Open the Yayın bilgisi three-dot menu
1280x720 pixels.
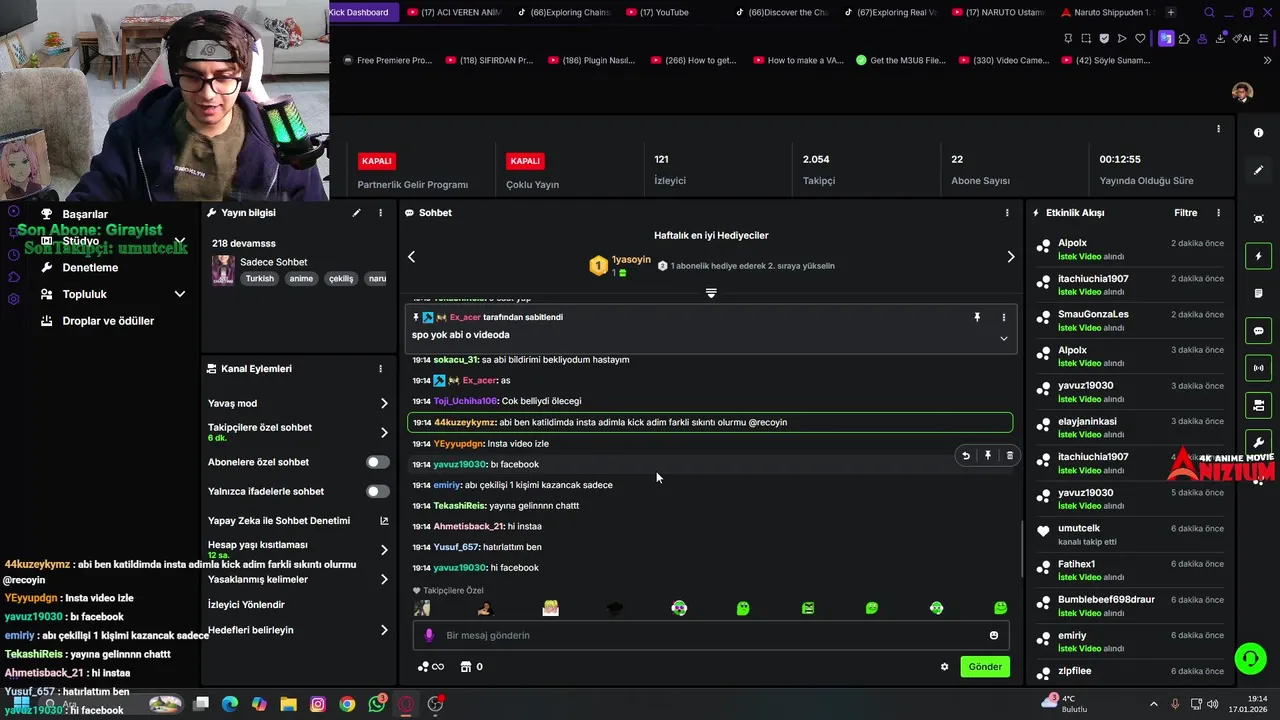click(380, 213)
